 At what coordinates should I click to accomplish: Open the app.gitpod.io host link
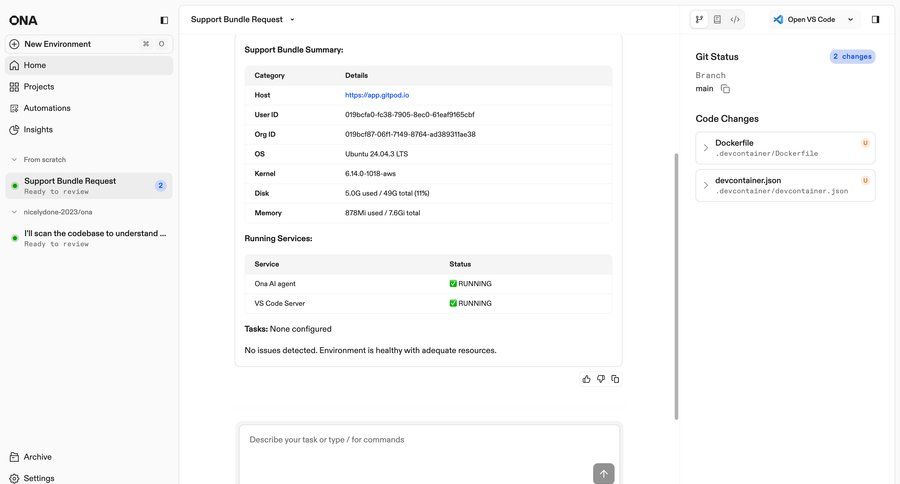[377, 95]
